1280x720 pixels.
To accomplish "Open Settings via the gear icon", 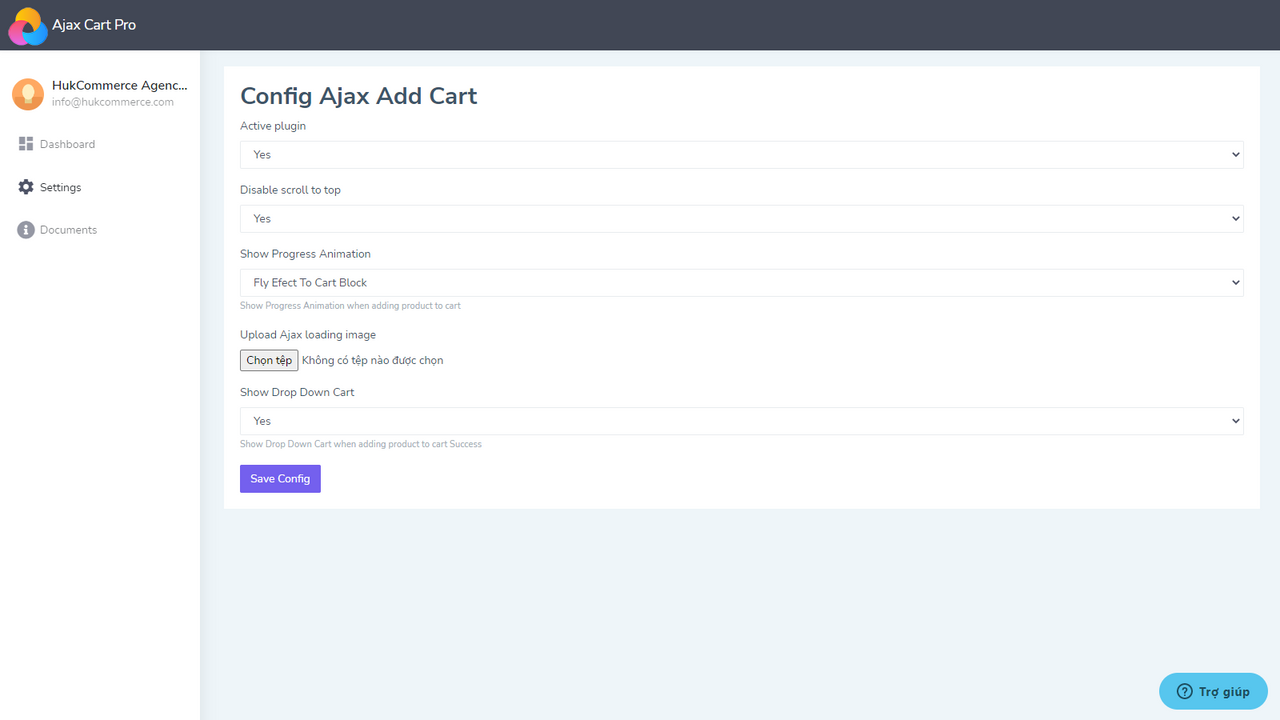I will tap(25, 187).
